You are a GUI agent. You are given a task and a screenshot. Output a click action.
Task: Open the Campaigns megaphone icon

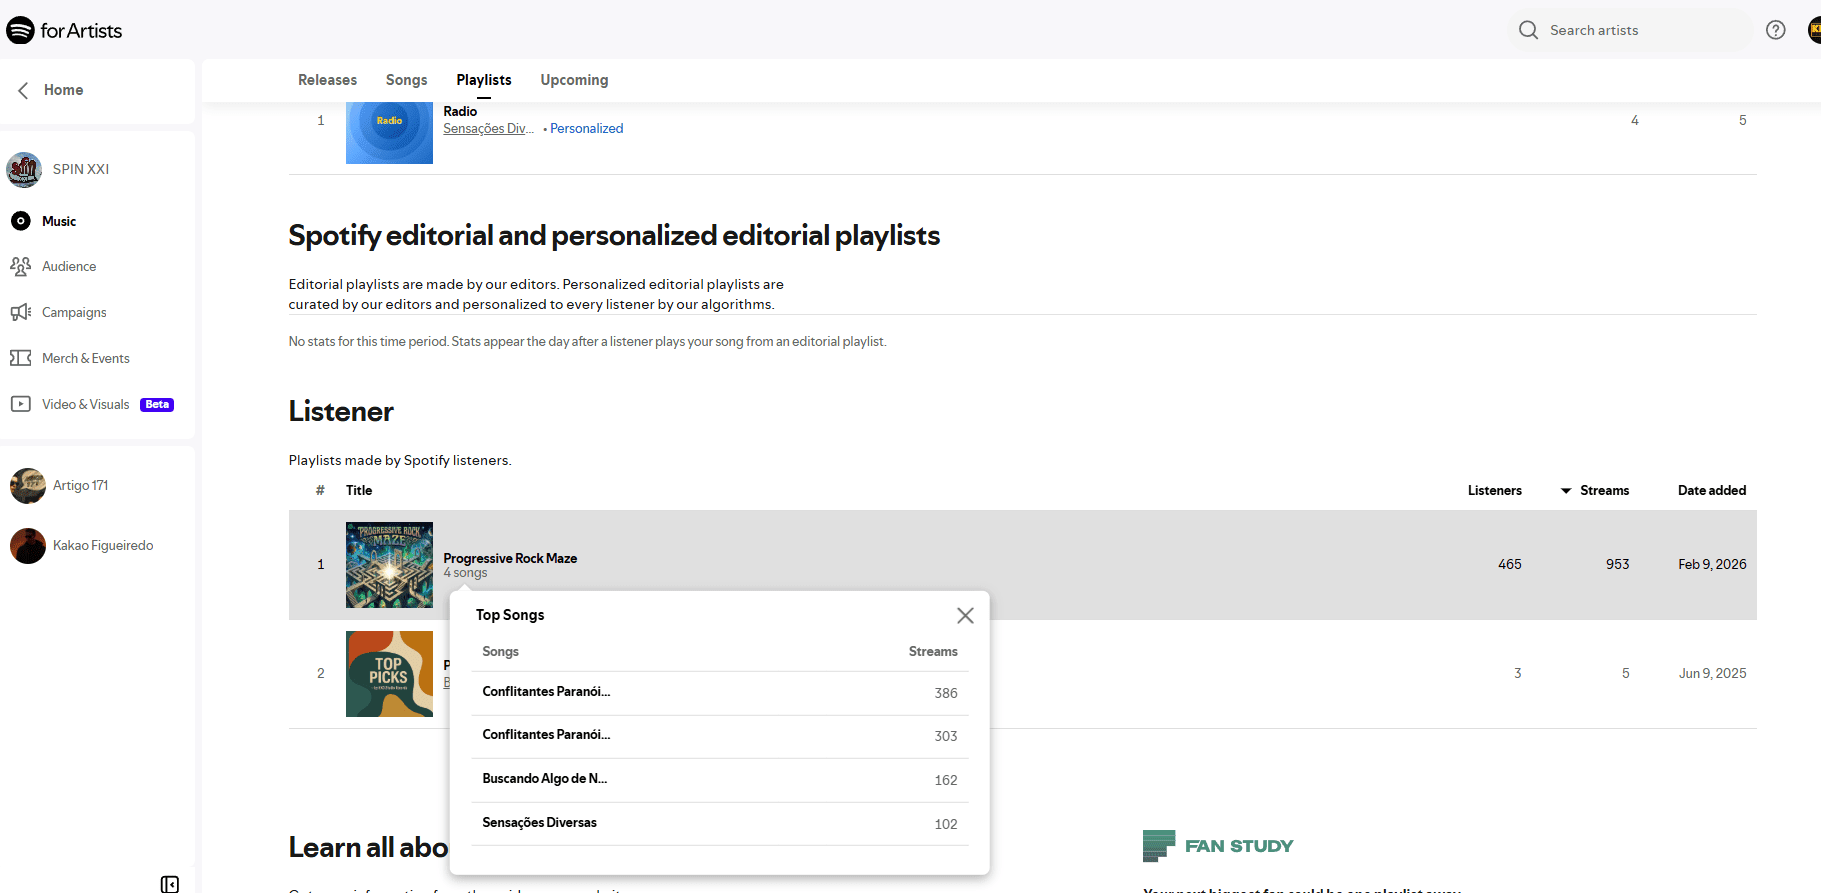tap(20, 312)
